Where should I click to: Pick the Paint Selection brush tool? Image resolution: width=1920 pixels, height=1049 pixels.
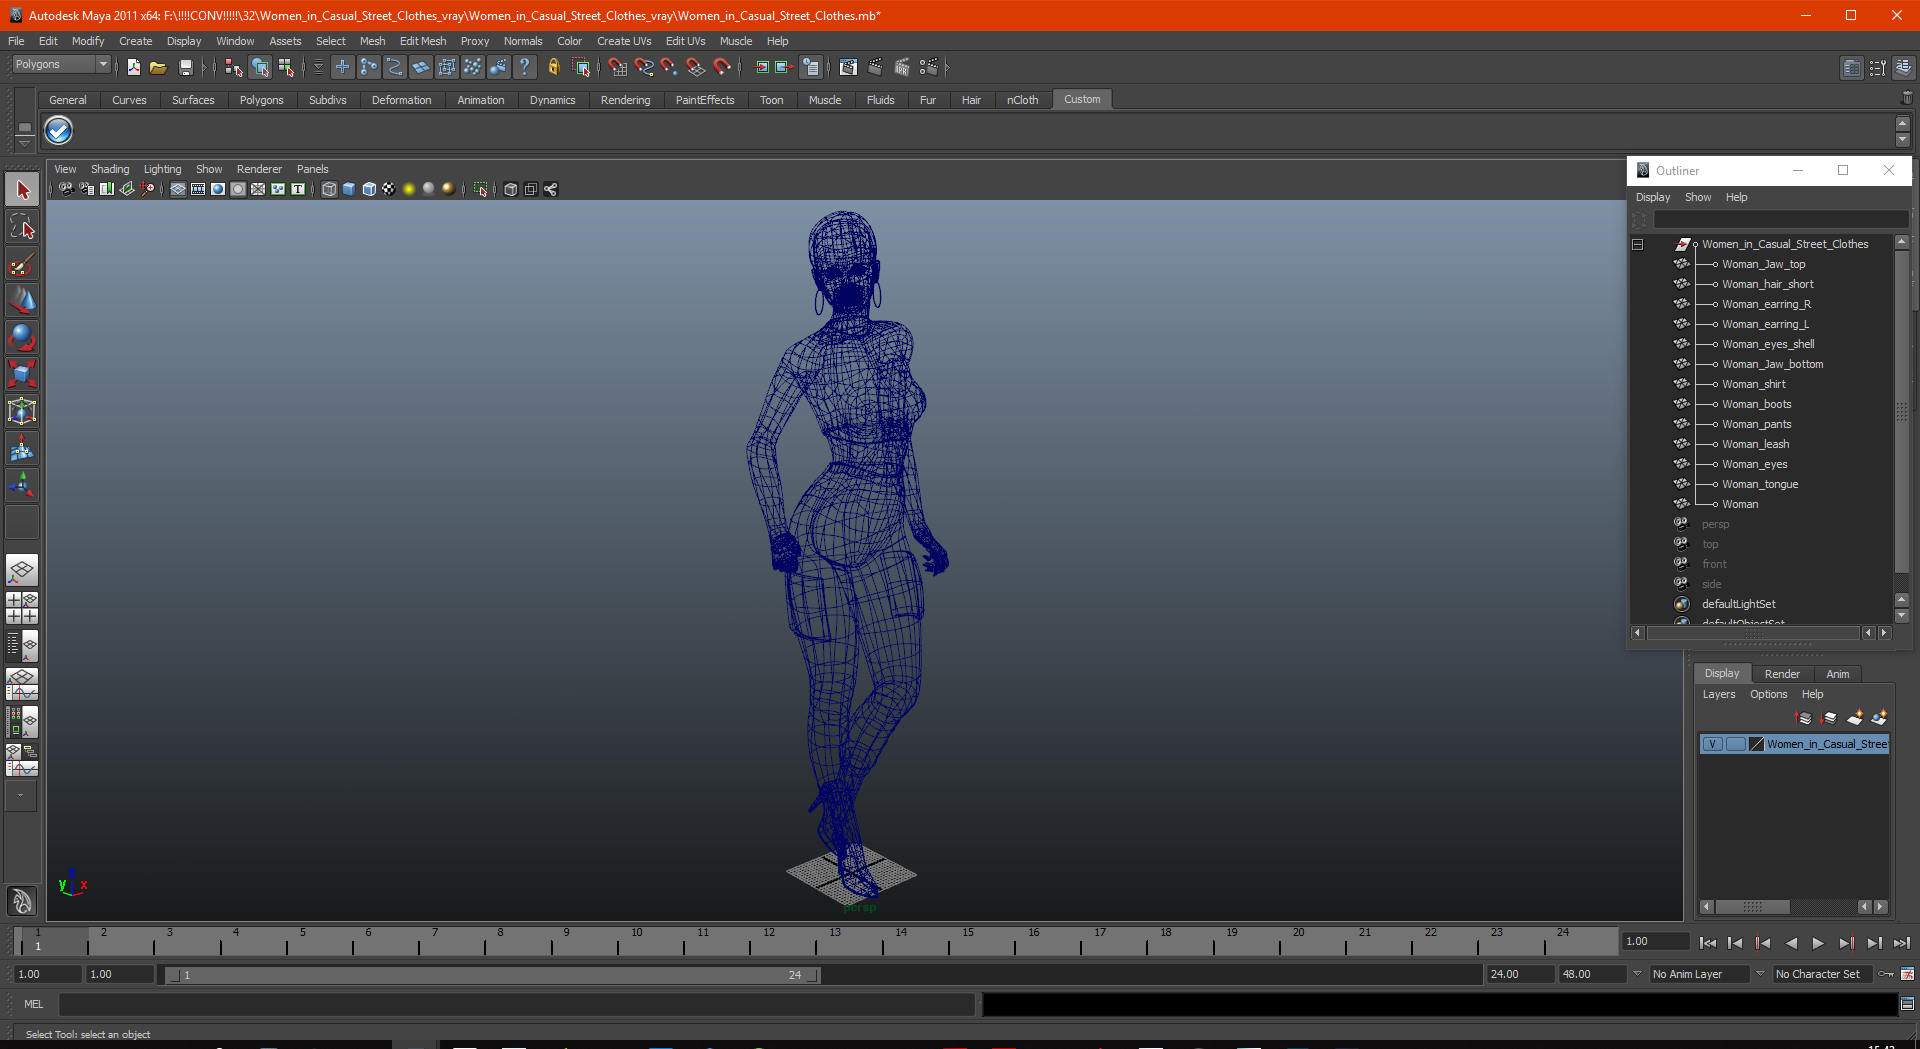point(22,264)
